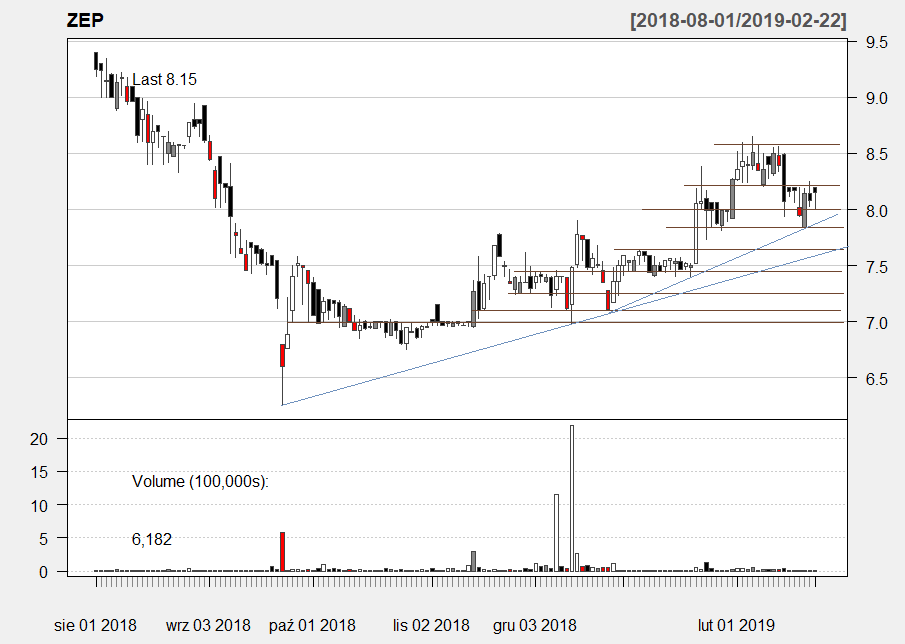
Task: Click the gray volume bar in November
Action: tap(473, 561)
